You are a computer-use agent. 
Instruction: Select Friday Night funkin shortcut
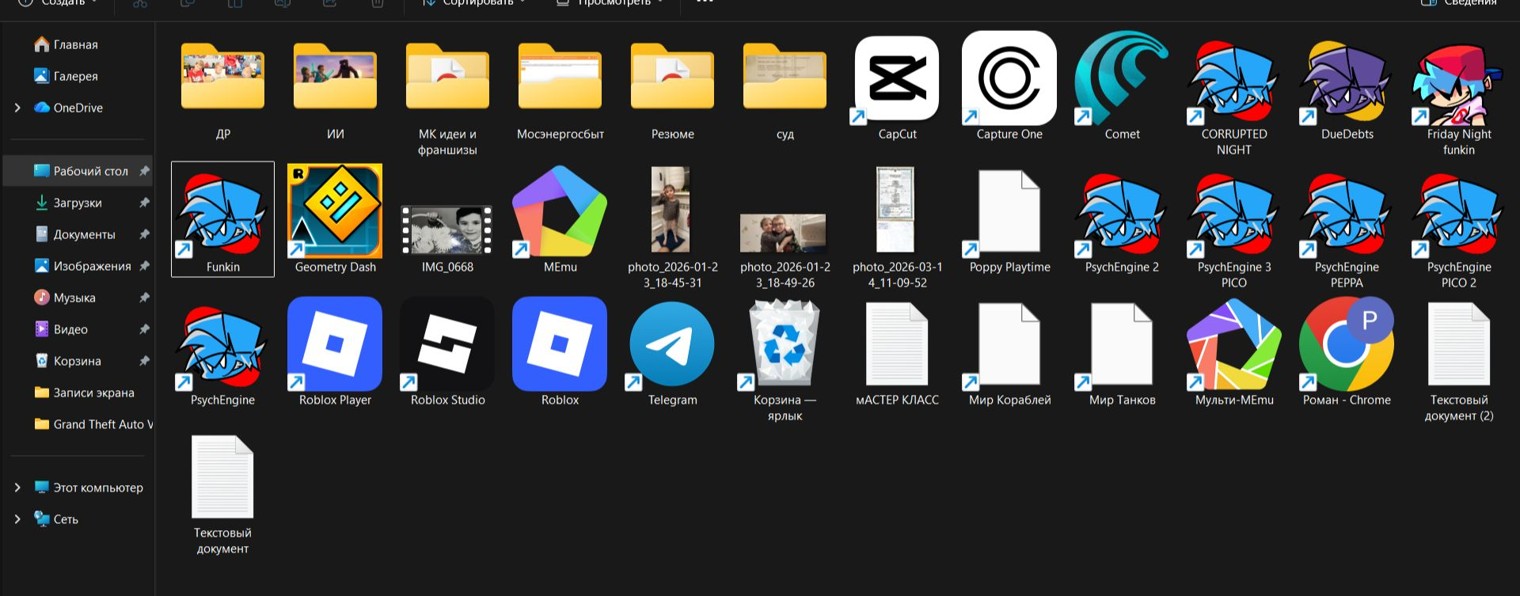point(1459,96)
